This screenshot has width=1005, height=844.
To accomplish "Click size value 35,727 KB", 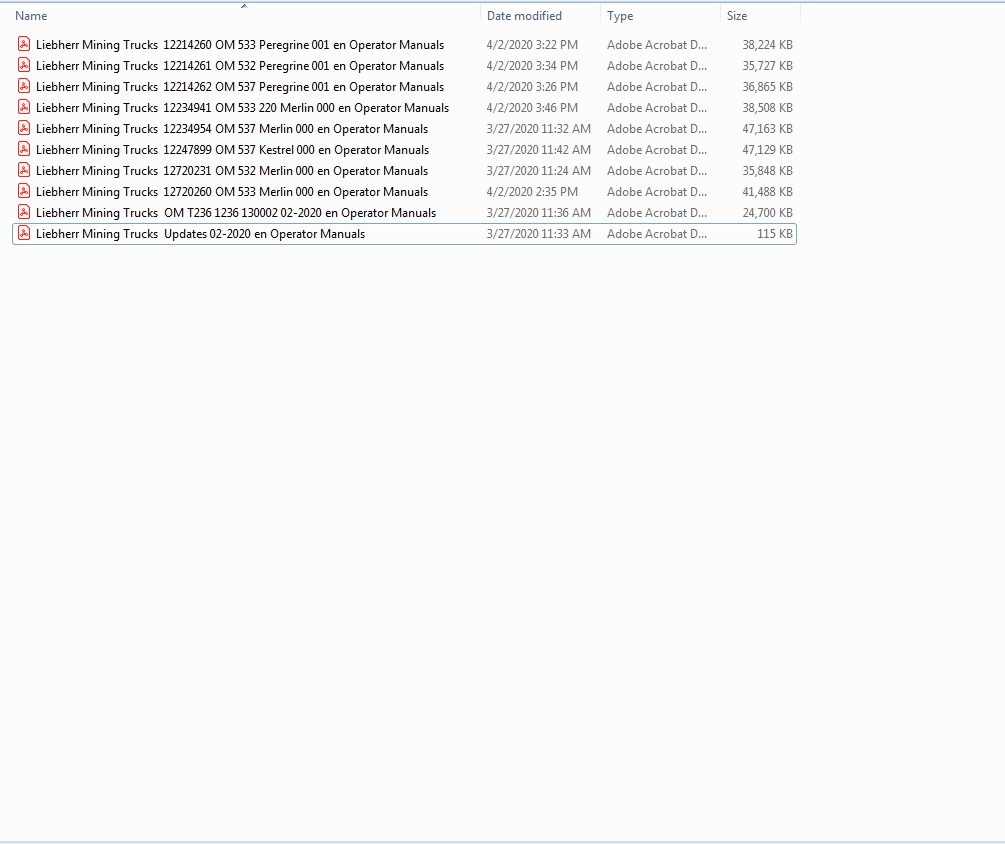I will (767, 66).
